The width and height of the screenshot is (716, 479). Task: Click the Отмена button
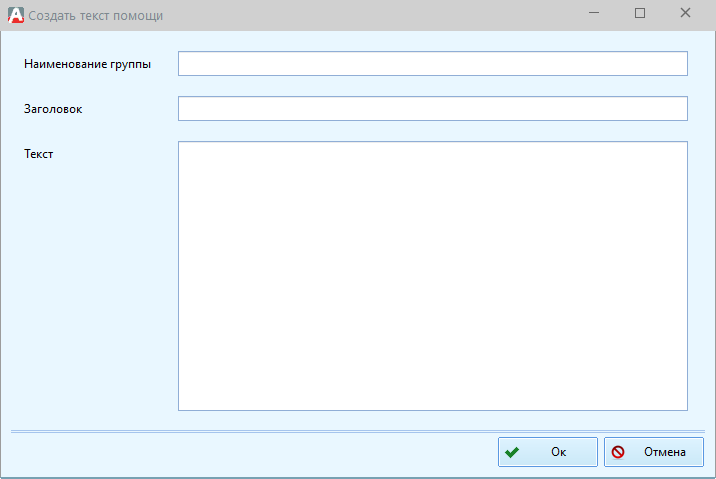(653, 452)
